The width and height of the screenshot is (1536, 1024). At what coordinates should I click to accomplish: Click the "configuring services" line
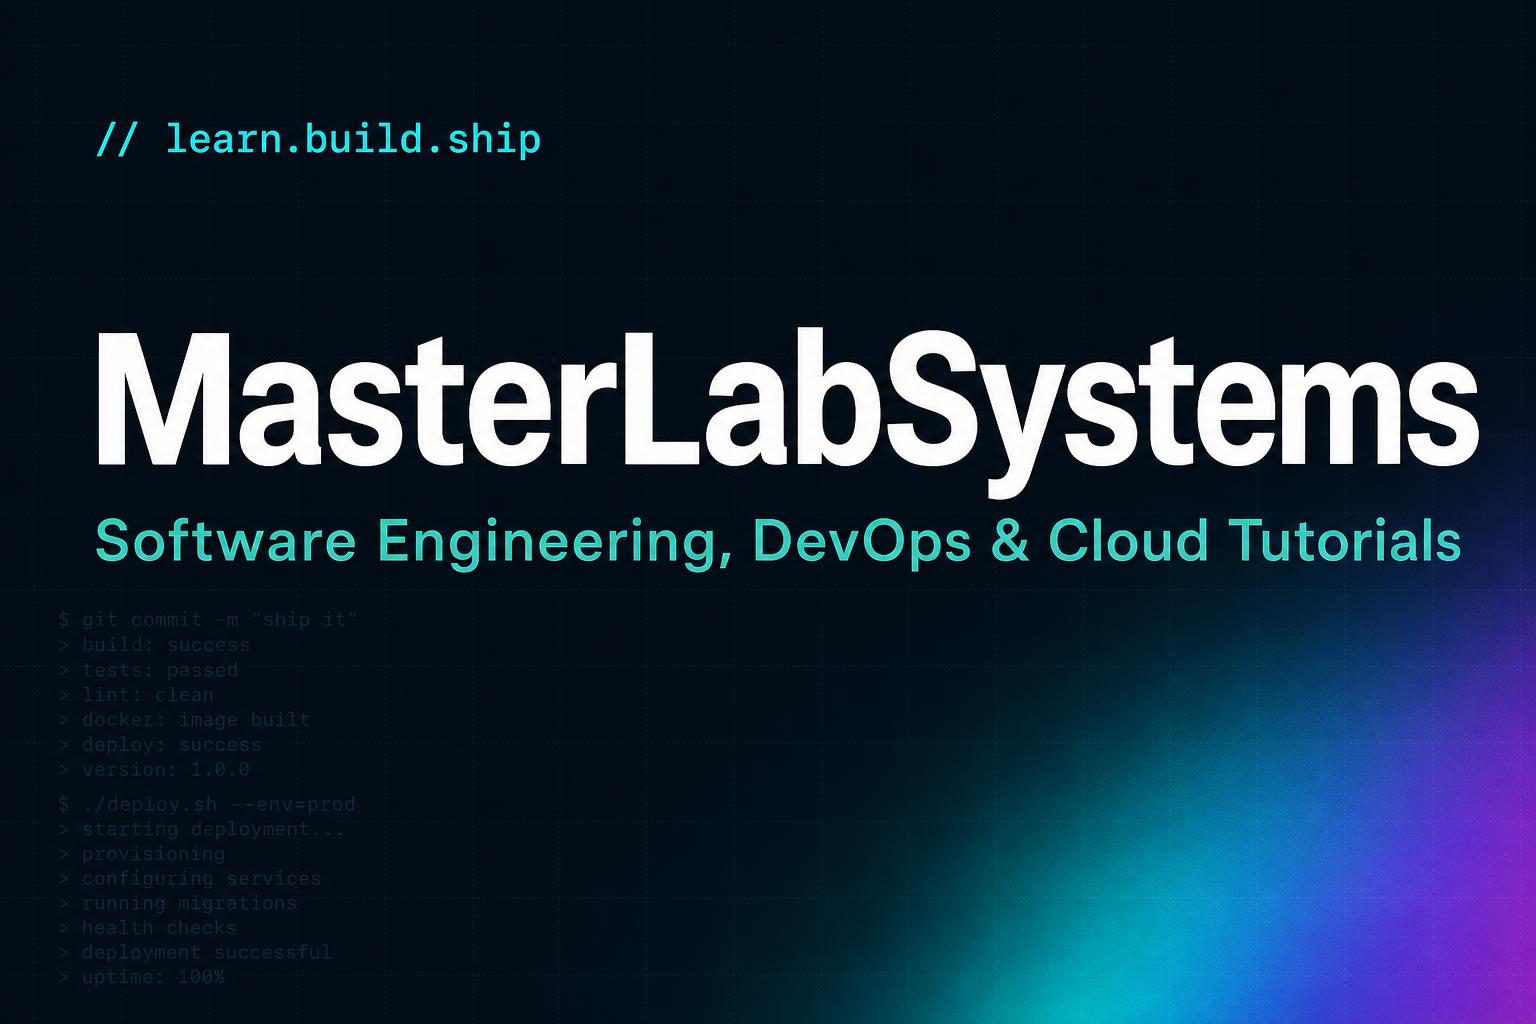point(190,878)
